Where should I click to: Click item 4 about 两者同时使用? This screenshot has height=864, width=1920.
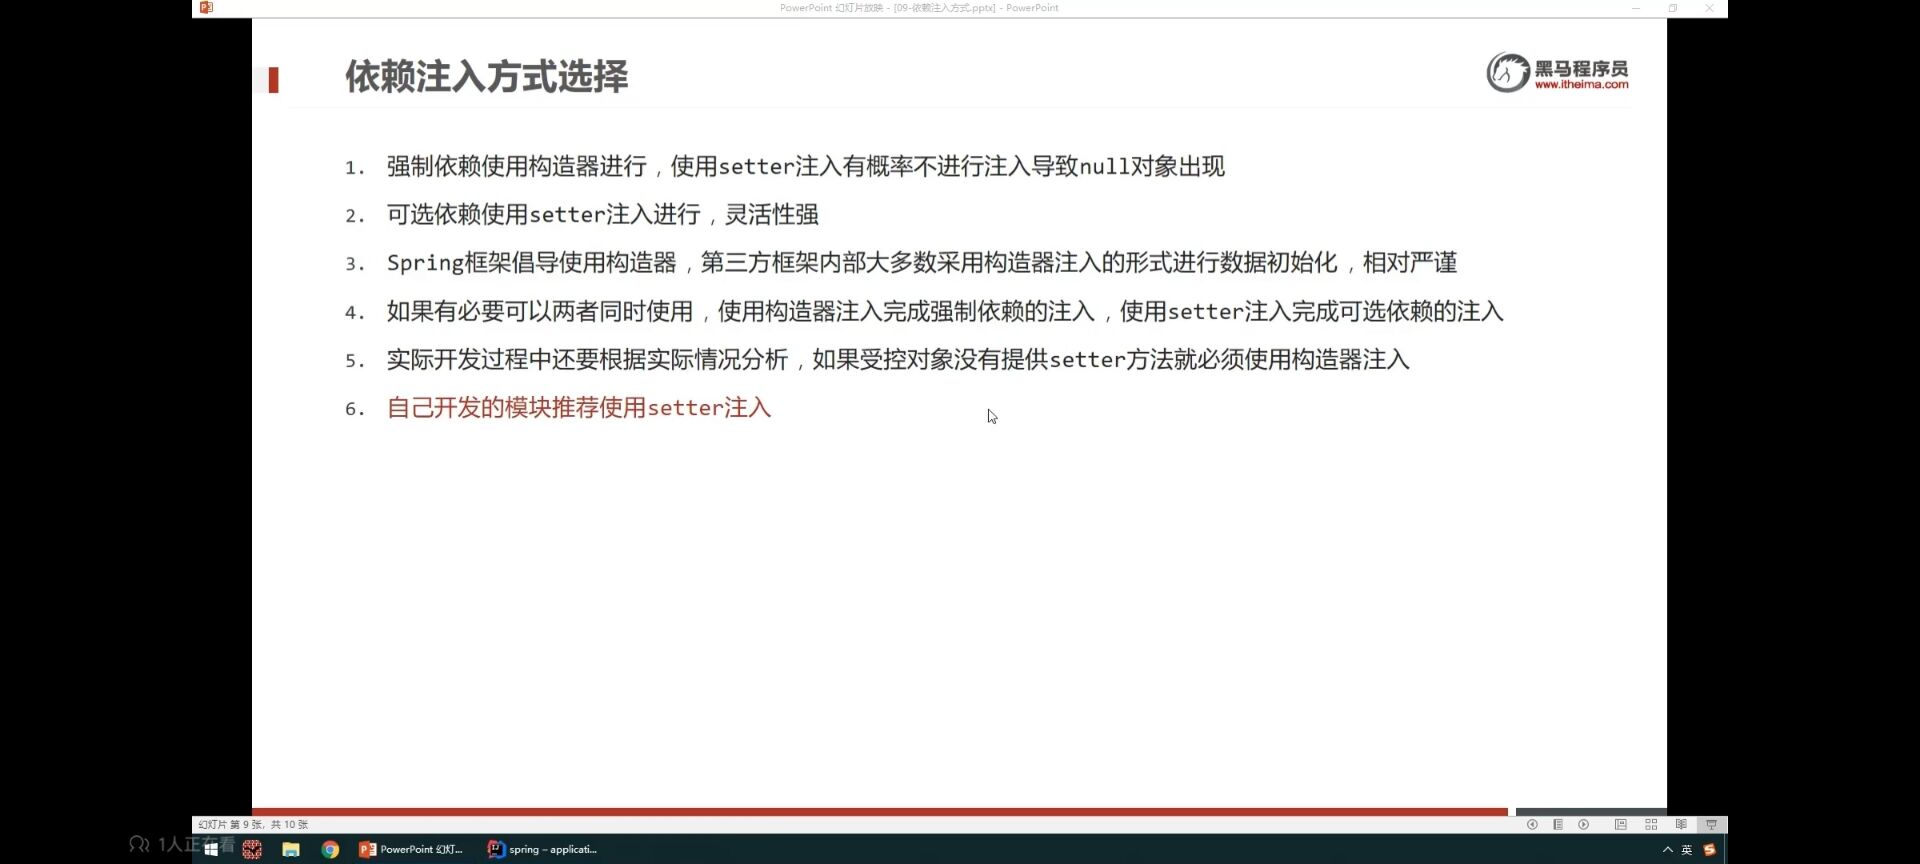pyautogui.click(x=945, y=311)
